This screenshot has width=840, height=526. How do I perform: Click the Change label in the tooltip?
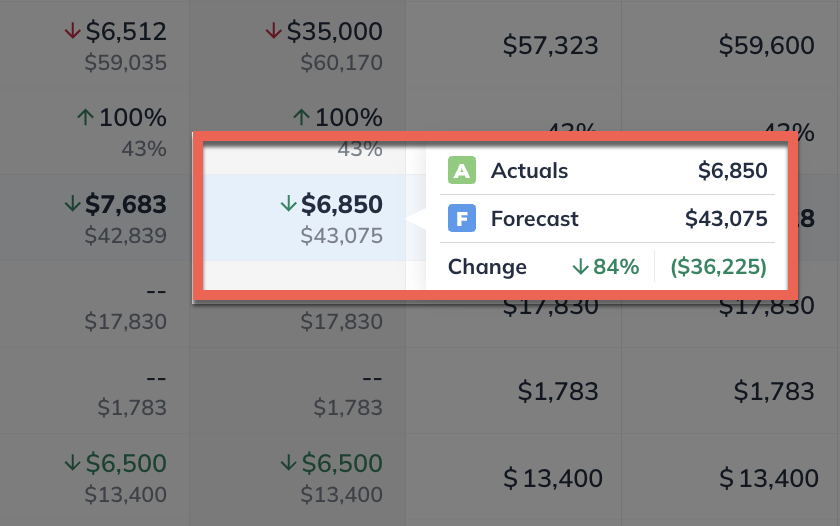click(x=487, y=267)
